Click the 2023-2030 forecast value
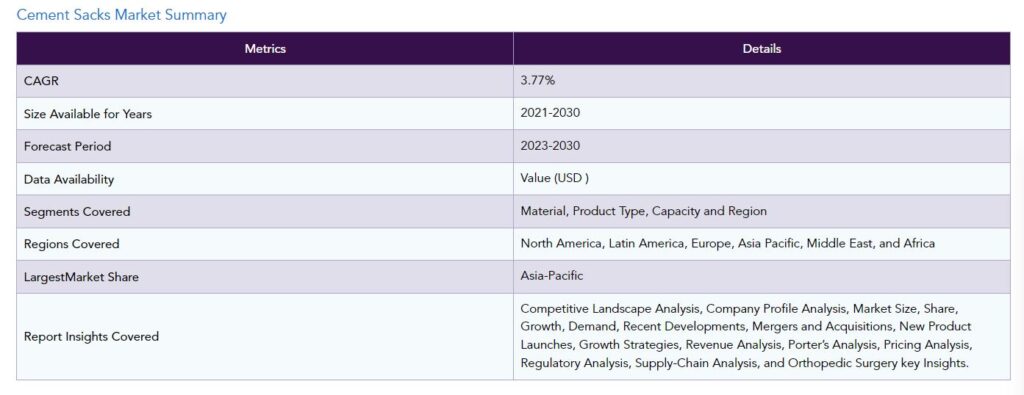Screen dimensions: 1024x395 pyautogui.click(x=550, y=146)
